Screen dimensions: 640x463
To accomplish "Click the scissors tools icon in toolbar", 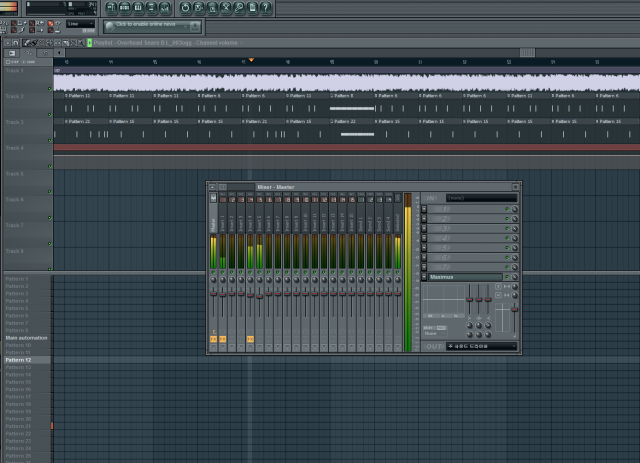I will 225,8.
